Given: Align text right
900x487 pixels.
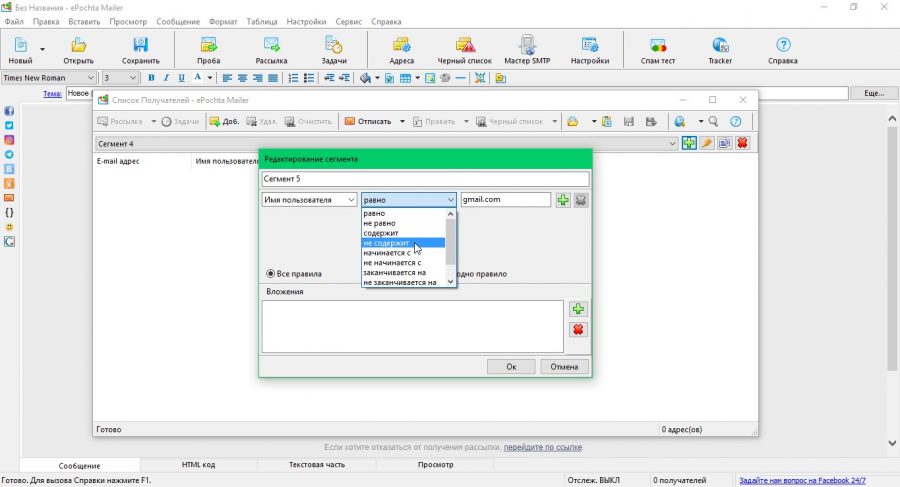Looking at the screenshot, I should (x=258, y=78).
